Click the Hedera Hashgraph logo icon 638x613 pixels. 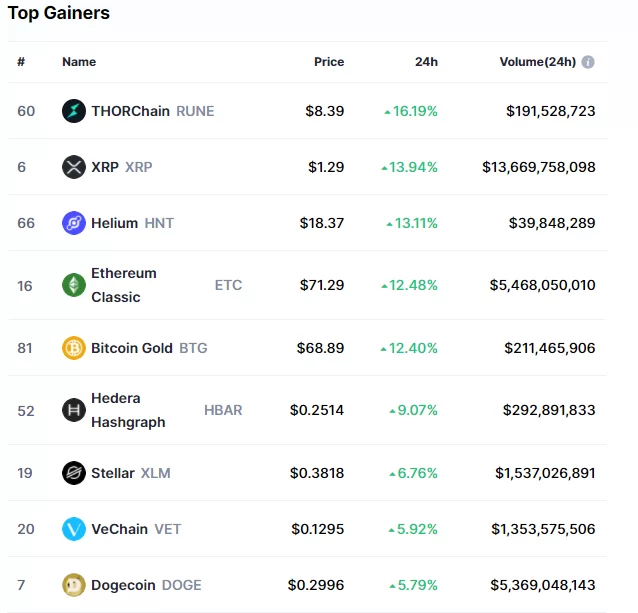pos(74,410)
